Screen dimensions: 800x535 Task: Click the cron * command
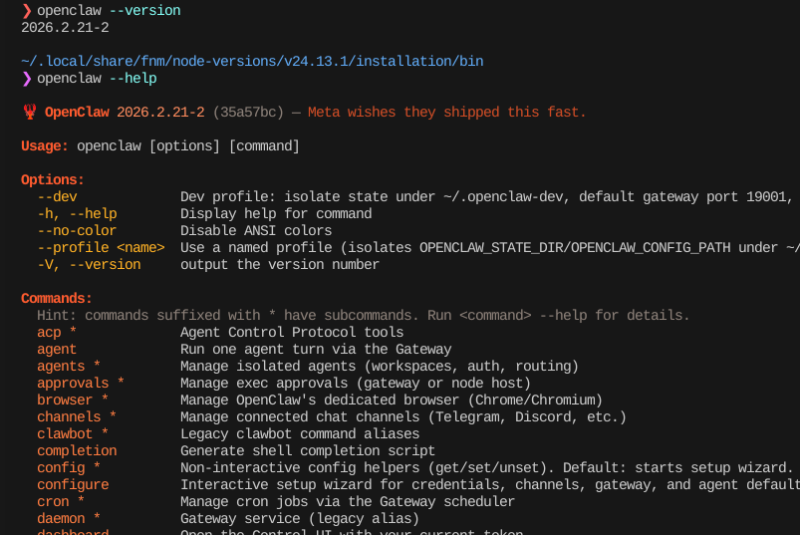coord(61,502)
